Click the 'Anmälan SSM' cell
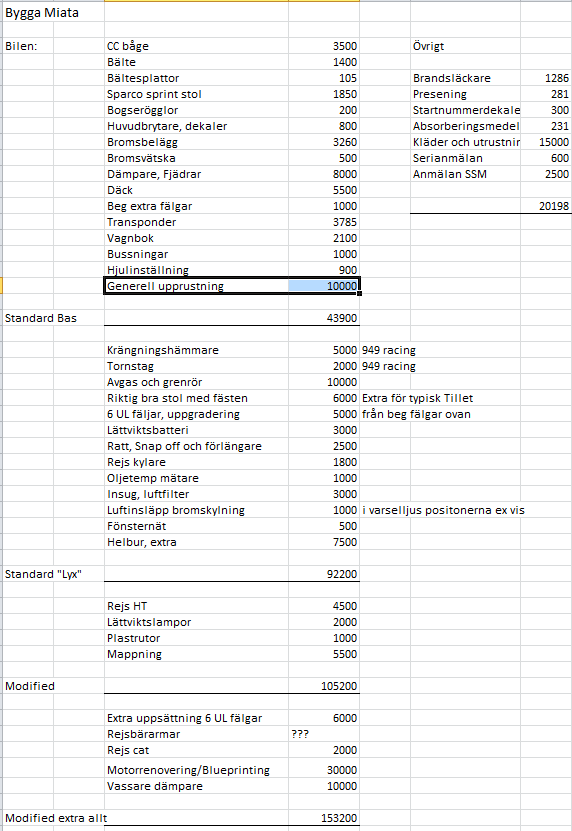This screenshot has height=831, width=572. point(465,174)
